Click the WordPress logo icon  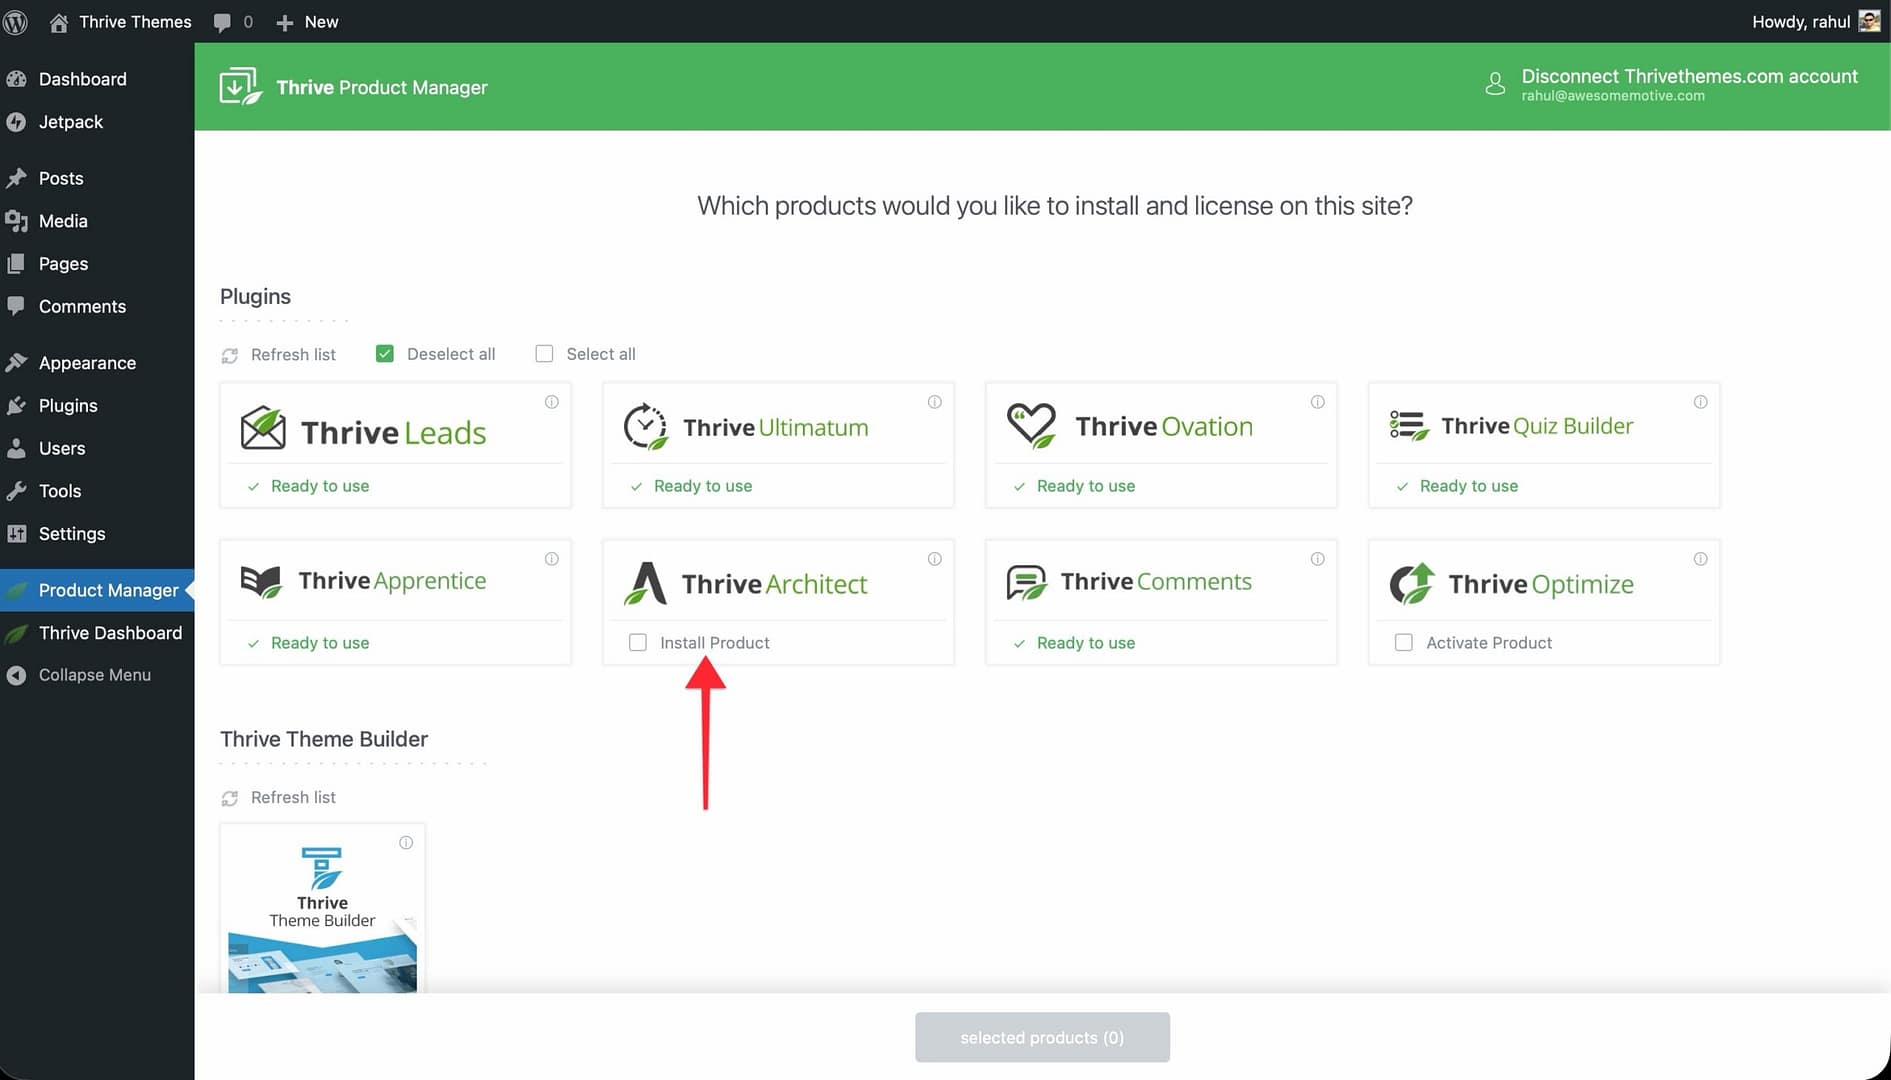pos(15,22)
